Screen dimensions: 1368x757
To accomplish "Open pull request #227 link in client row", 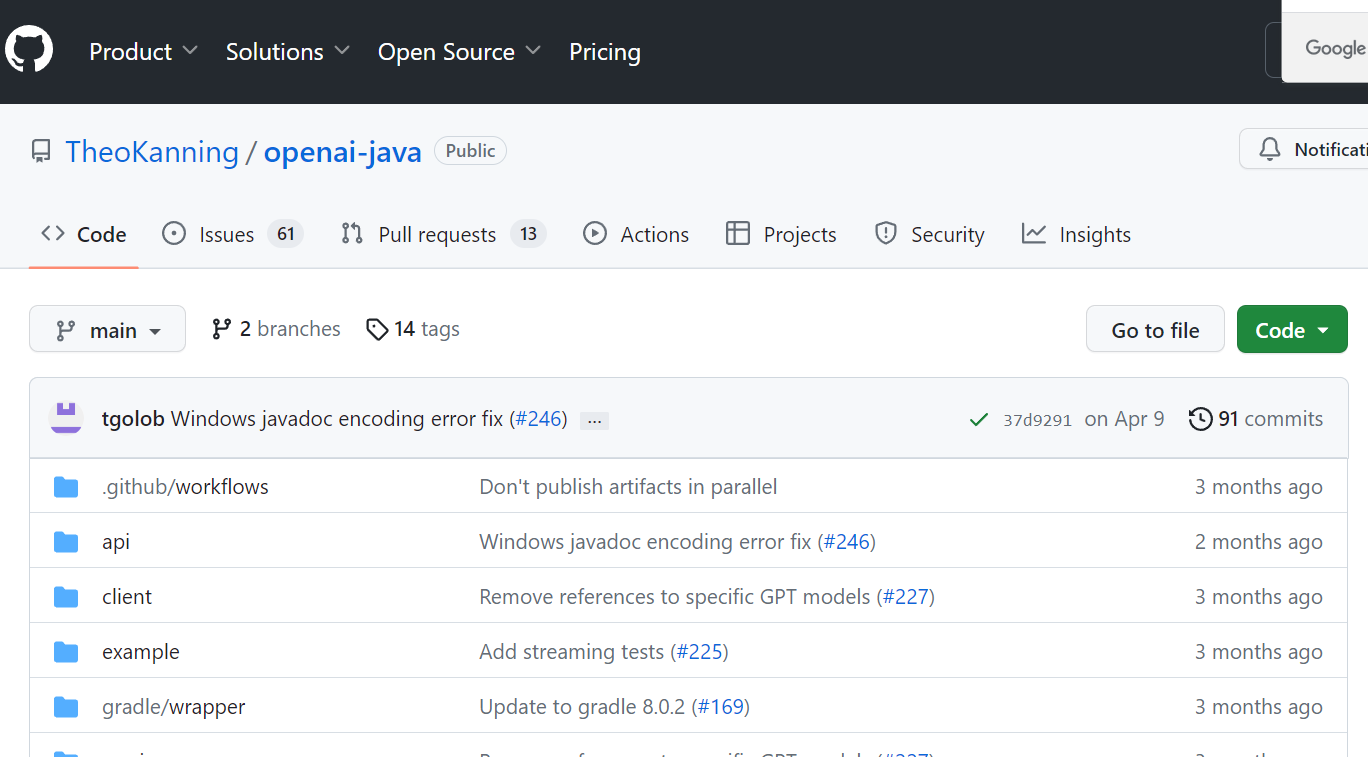I will pos(906,597).
